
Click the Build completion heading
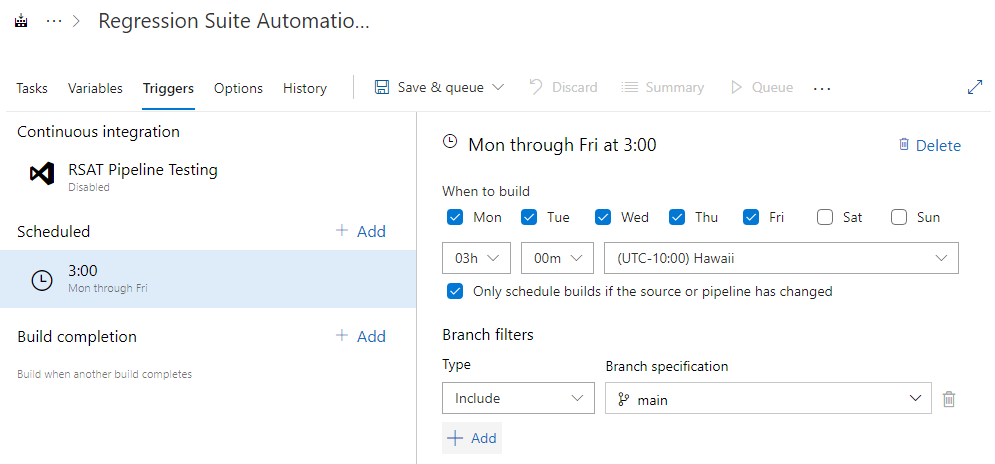(x=77, y=336)
